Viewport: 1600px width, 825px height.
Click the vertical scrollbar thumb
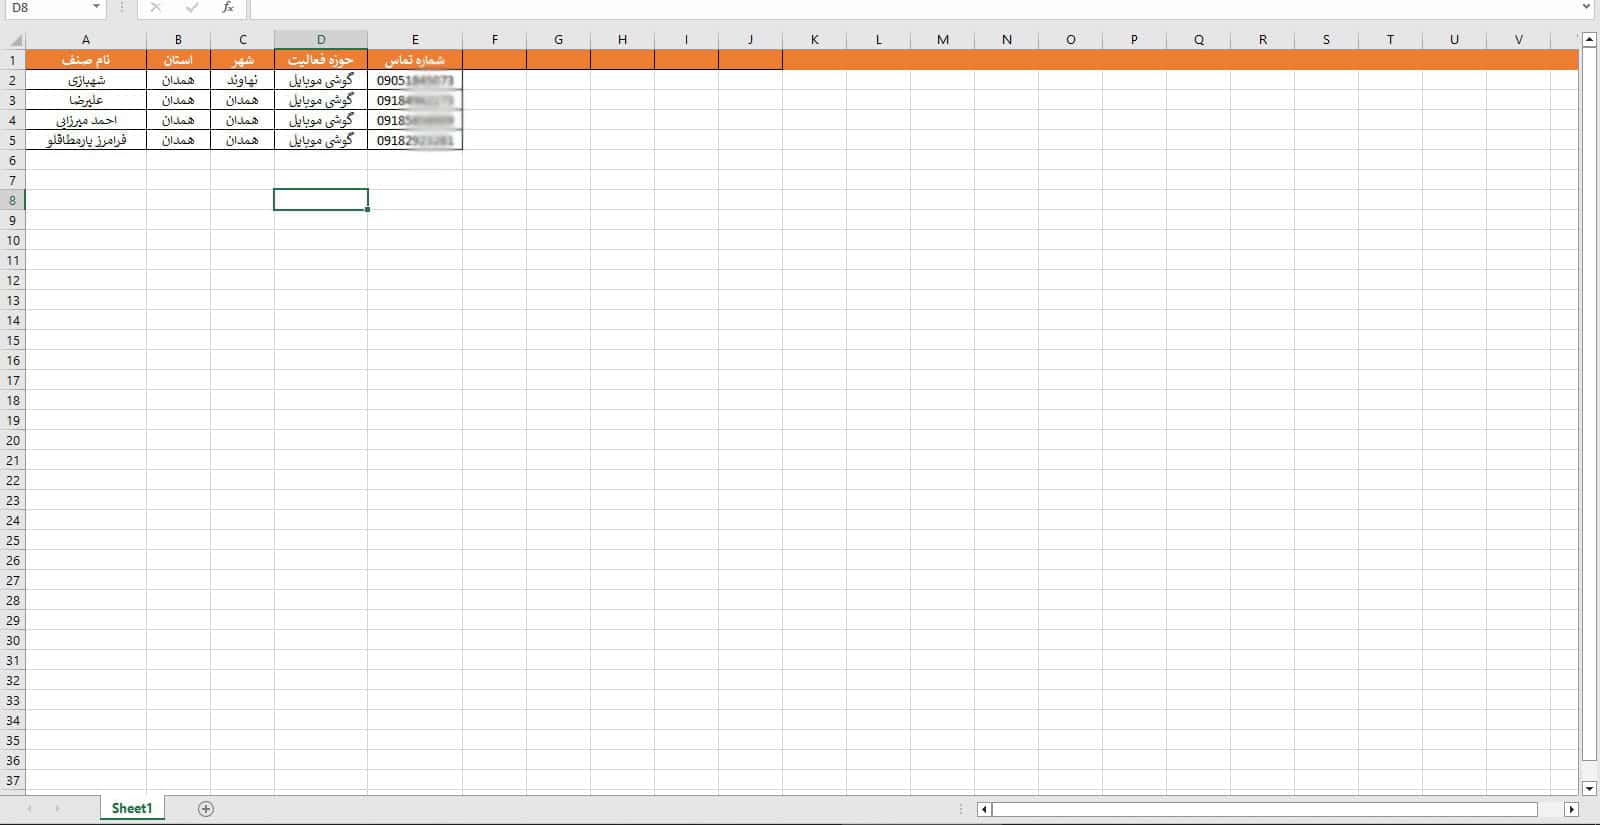coord(1590,403)
